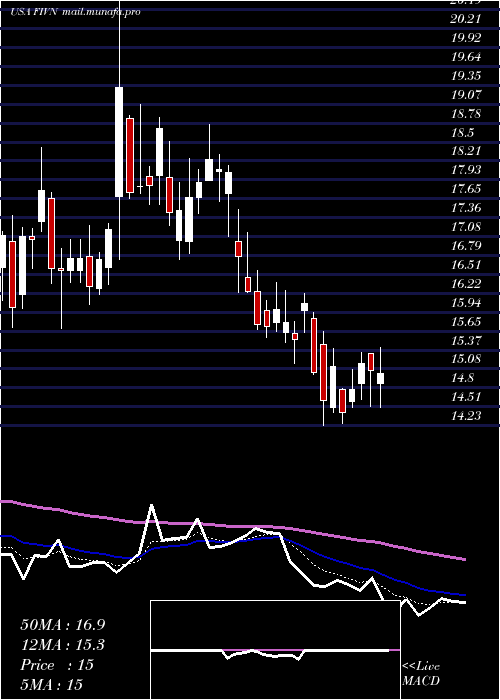Click the 20.21 price axis label
500x700 pixels.
click(466, 19)
